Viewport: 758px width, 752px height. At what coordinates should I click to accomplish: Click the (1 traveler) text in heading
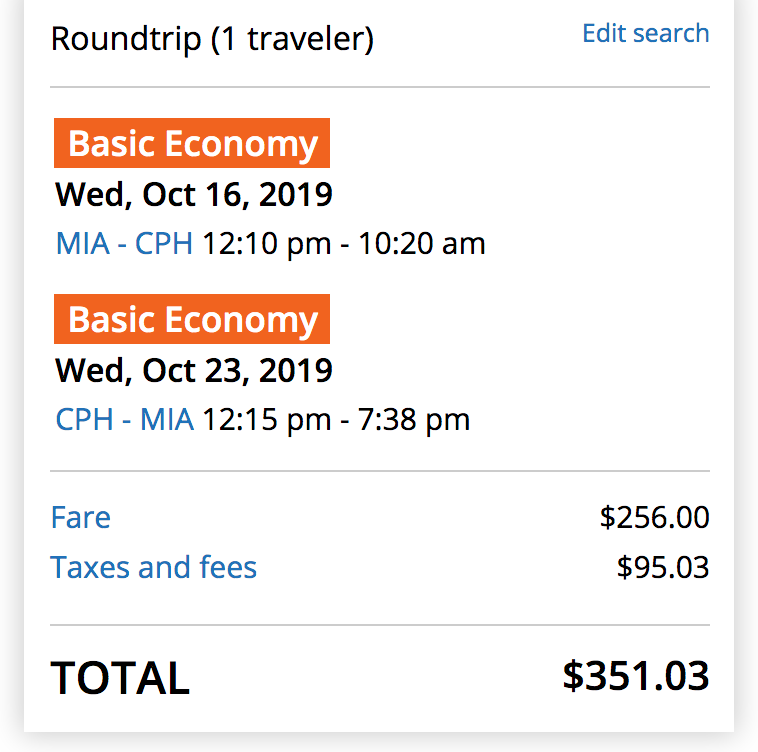pyautogui.click(x=292, y=39)
